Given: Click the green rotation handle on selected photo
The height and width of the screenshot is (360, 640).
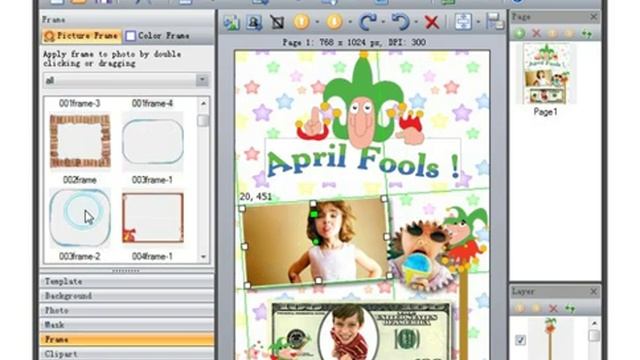Looking at the screenshot, I should pos(314,214).
